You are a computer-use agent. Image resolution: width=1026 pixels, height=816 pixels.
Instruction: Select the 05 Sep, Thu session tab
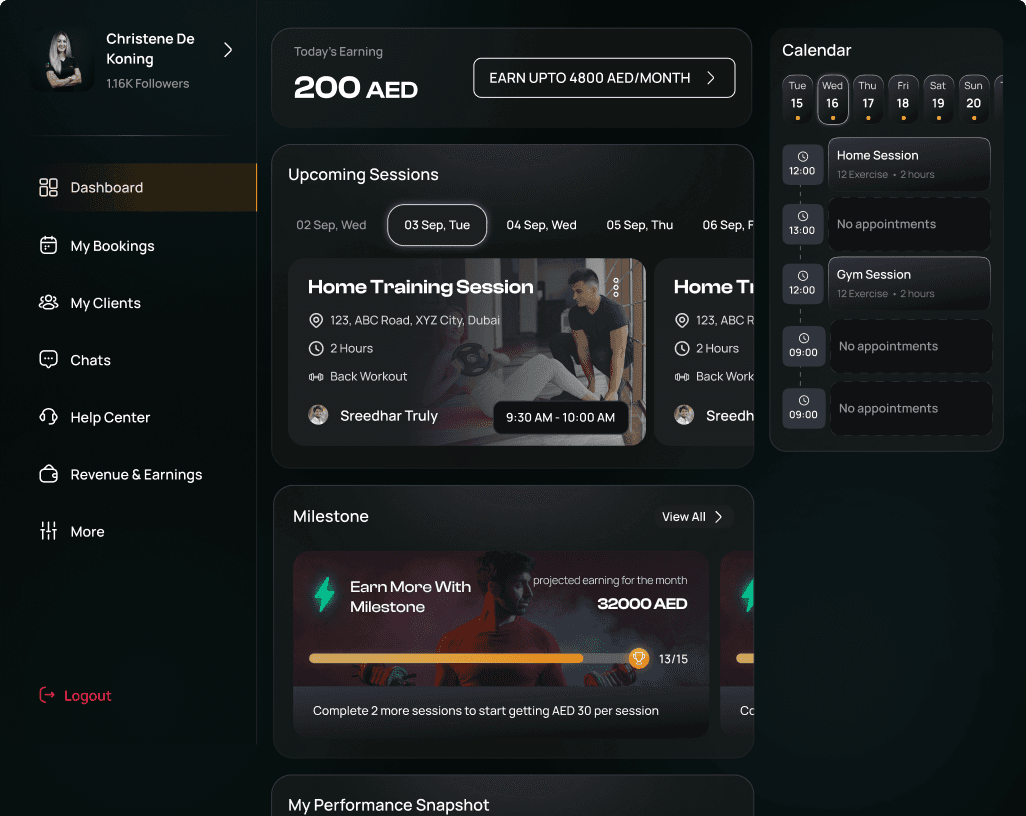pos(639,225)
